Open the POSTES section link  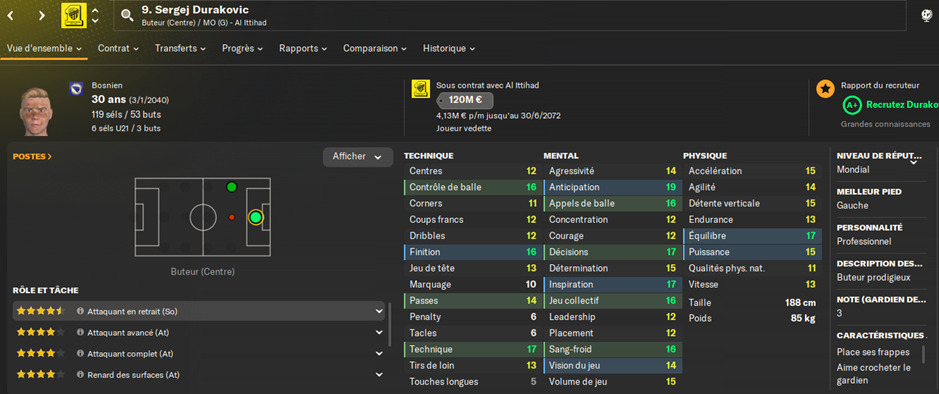[32, 157]
